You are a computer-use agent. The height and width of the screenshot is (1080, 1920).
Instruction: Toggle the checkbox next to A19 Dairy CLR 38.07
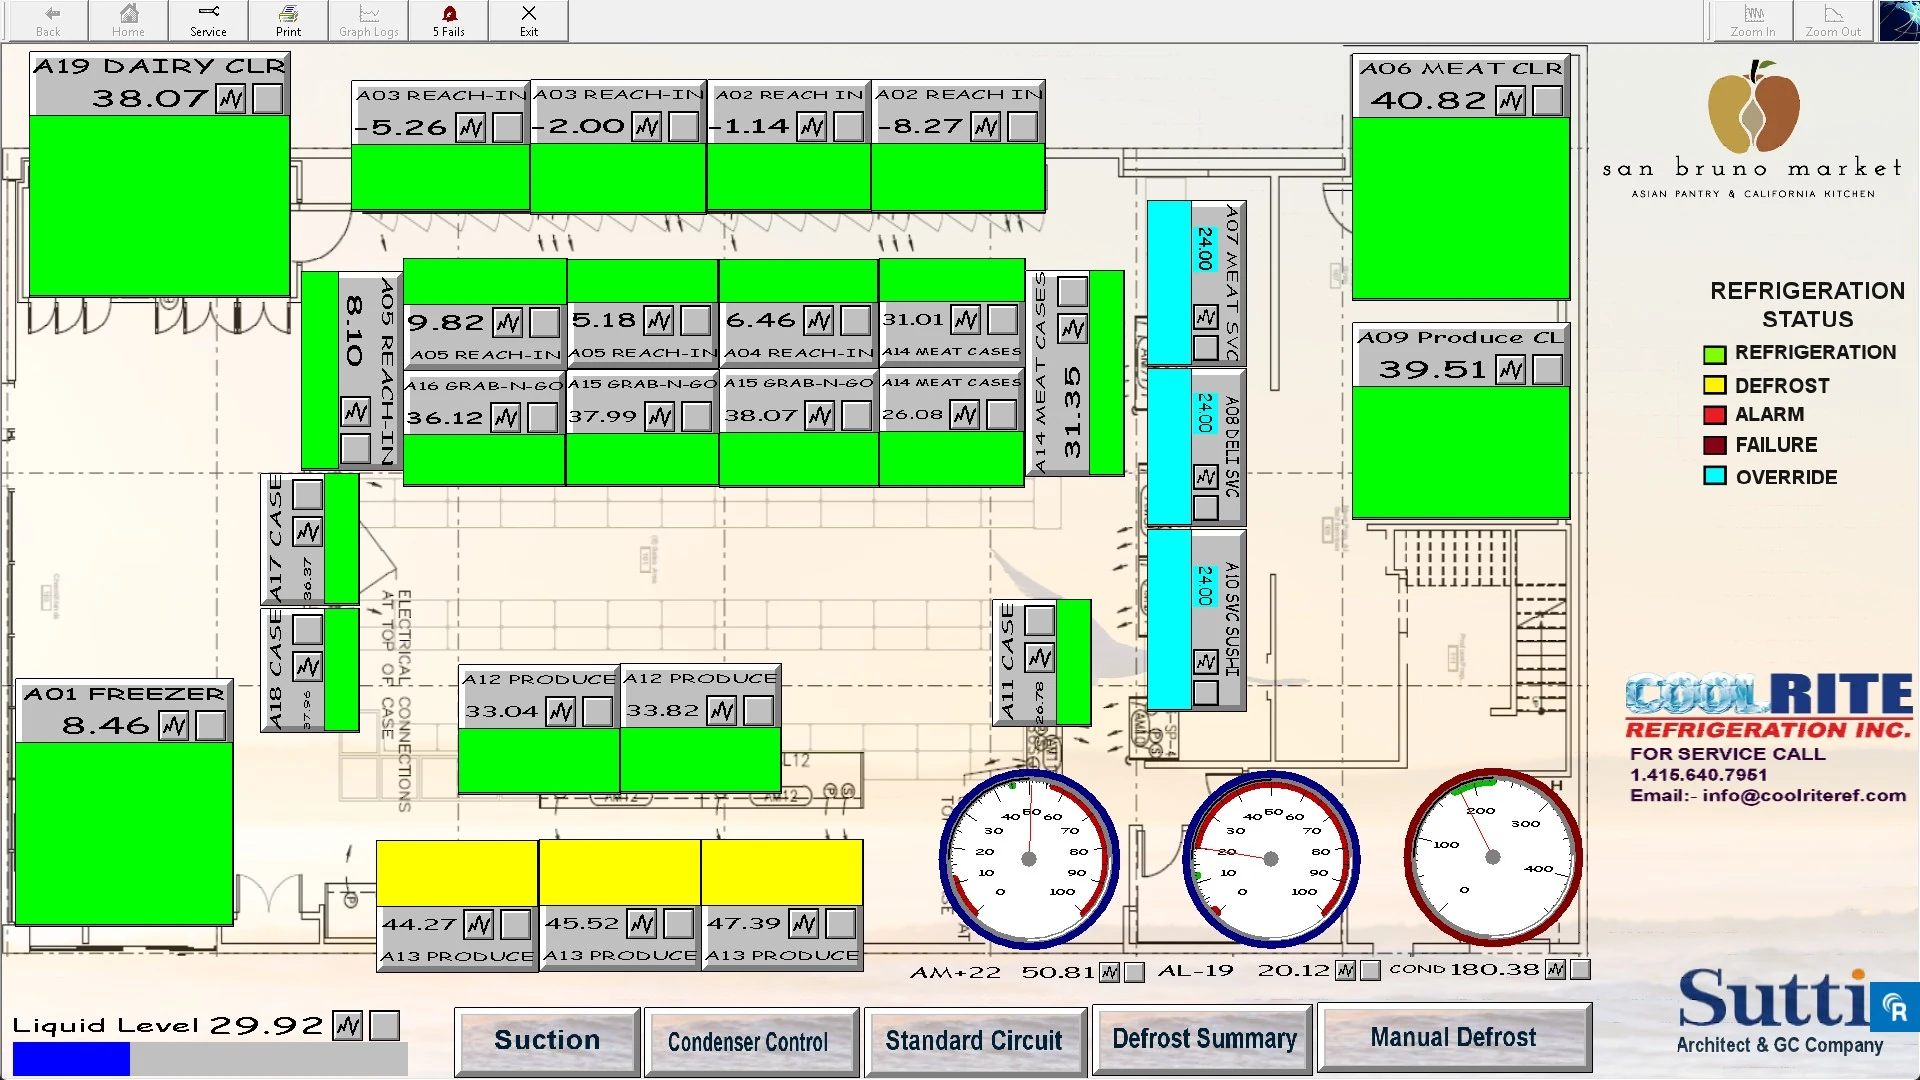coord(268,99)
